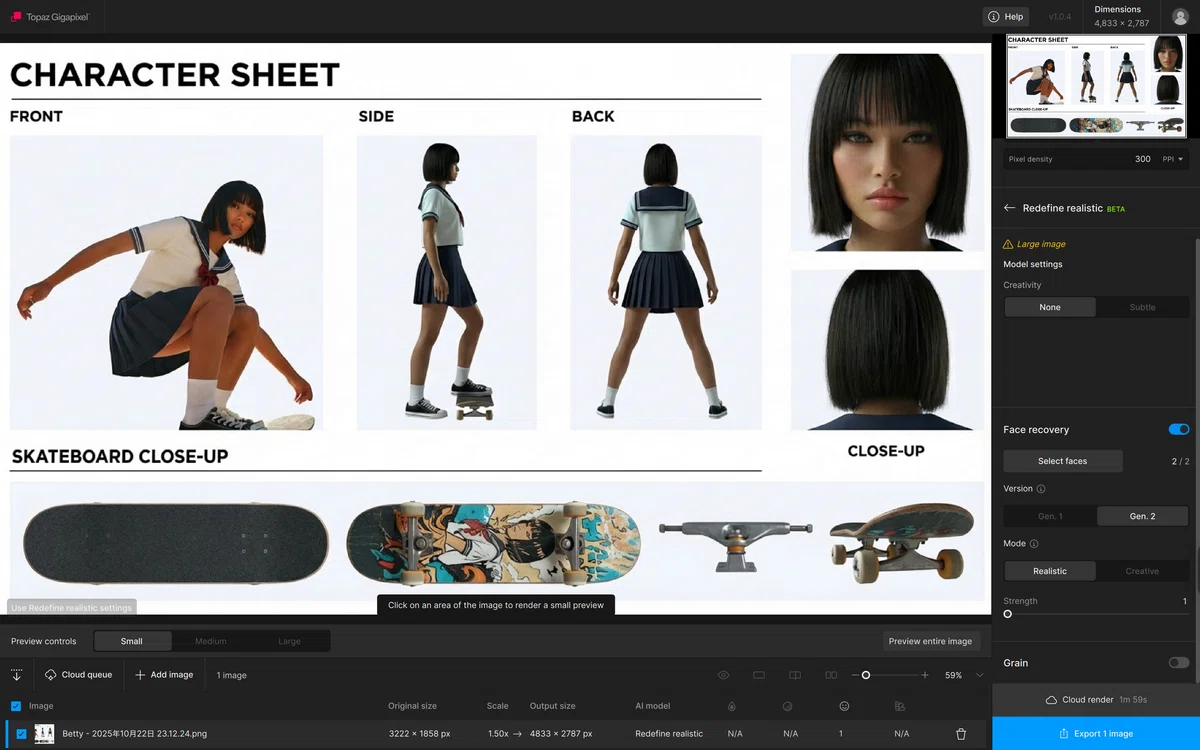This screenshot has height=750, width=1200.
Task: Select Large preview size
Action: pos(289,641)
